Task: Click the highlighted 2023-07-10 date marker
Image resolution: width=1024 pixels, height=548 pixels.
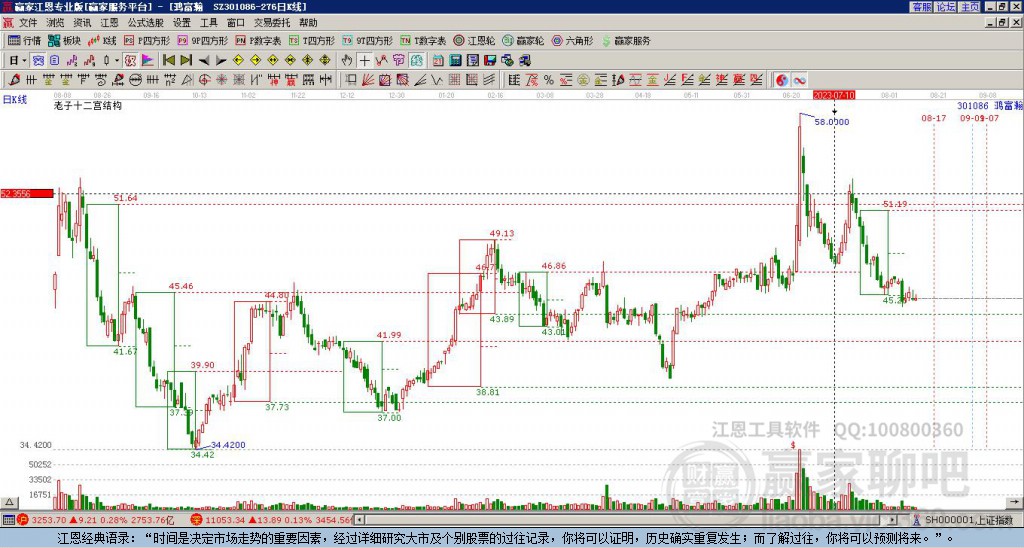Action: [833, 95]
